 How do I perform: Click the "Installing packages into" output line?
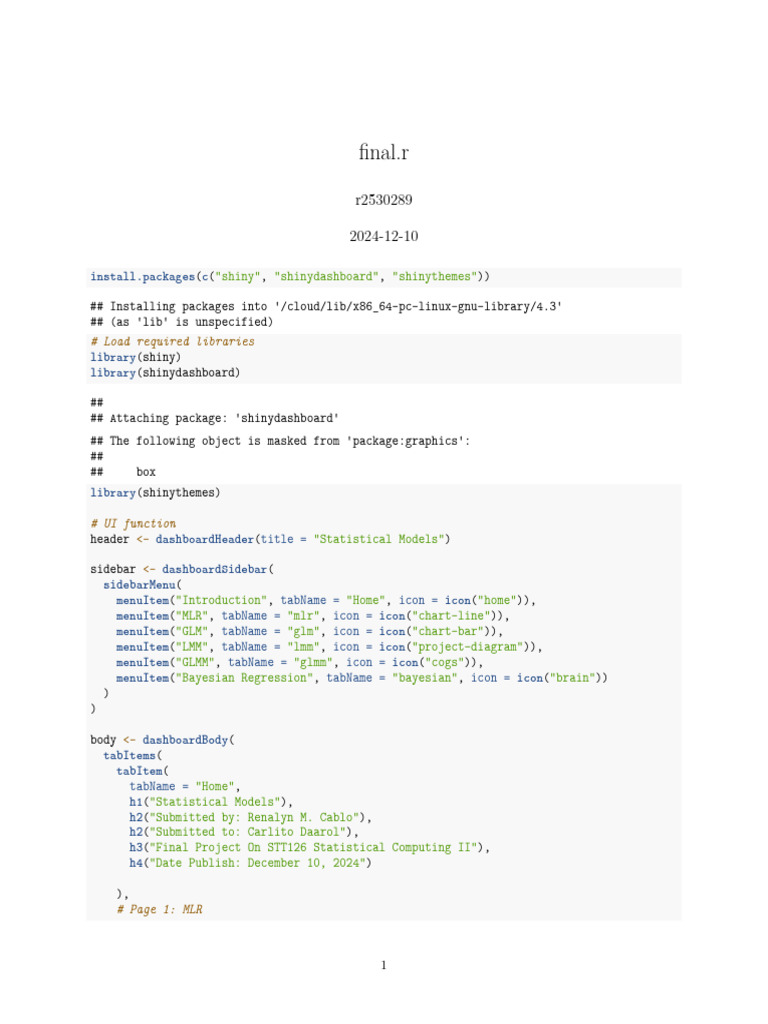point(325,307)
